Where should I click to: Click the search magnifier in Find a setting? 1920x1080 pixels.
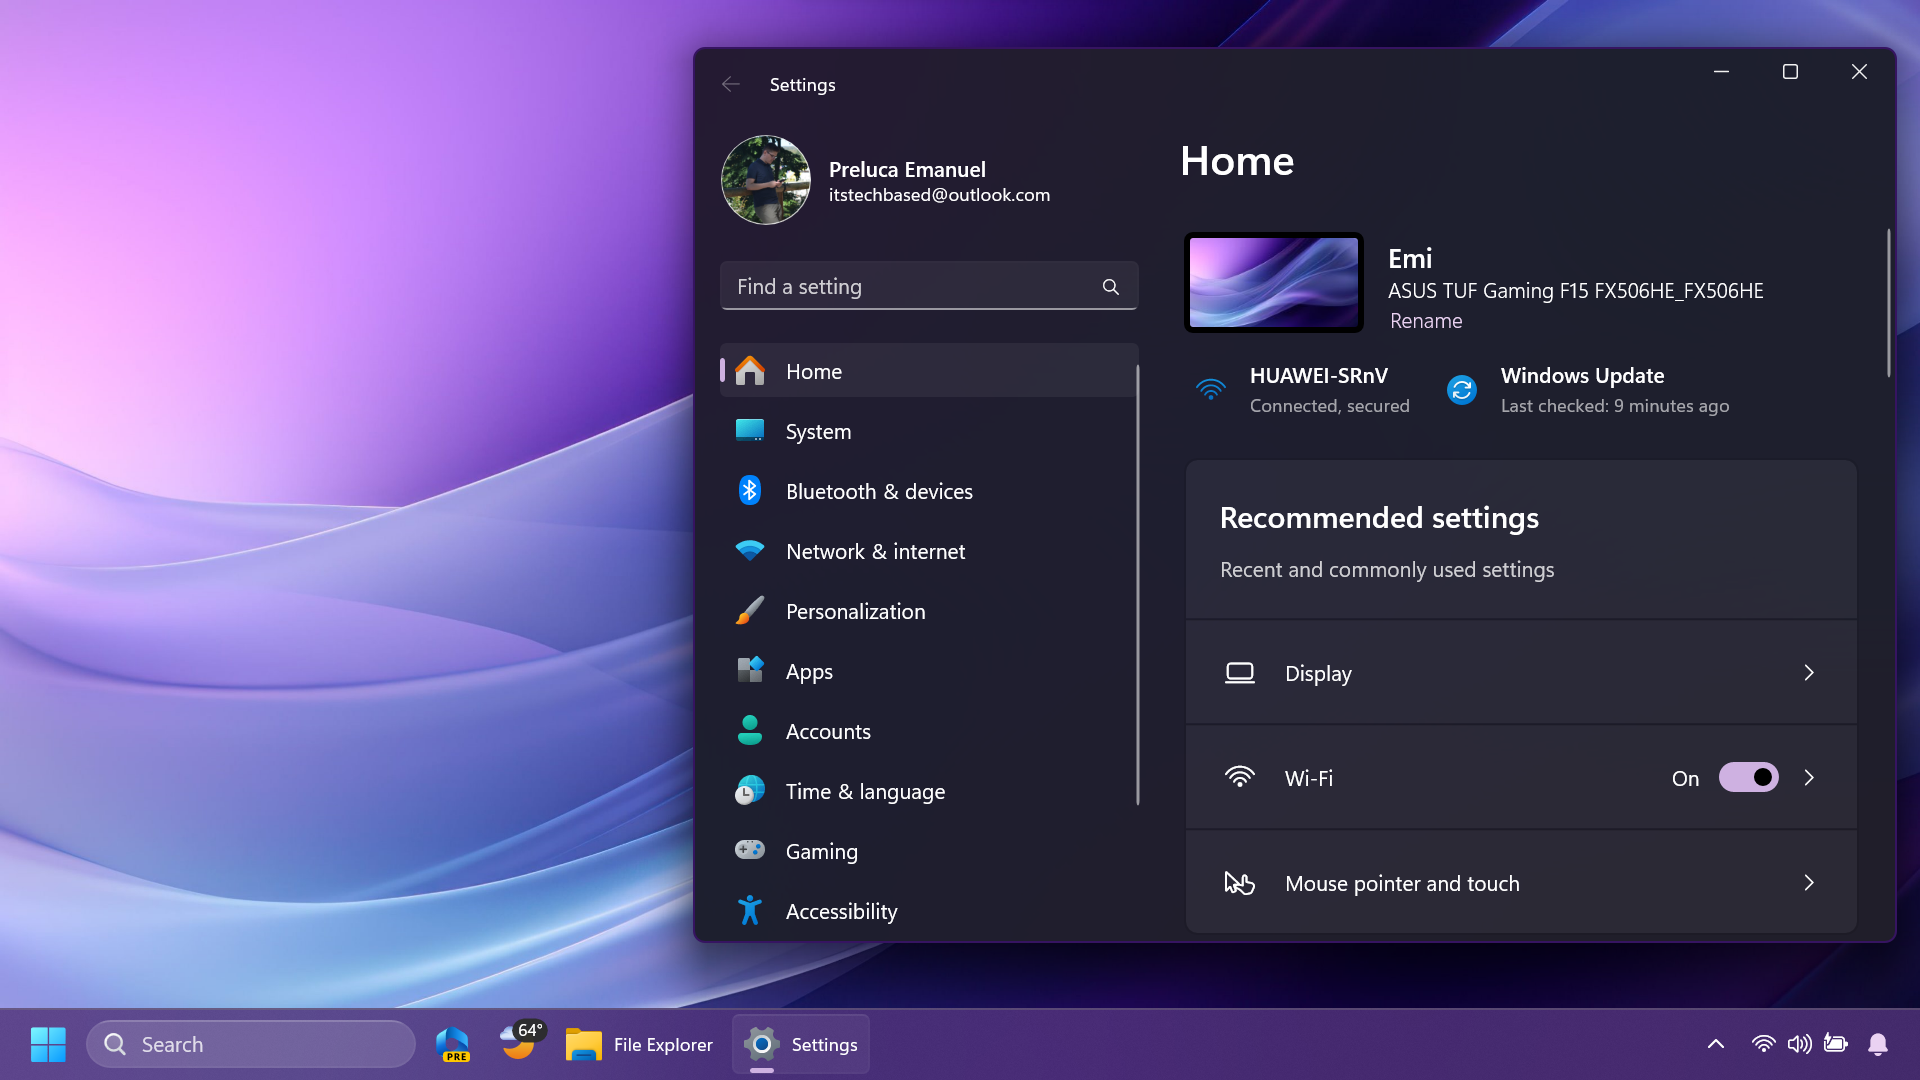pyautogui.click(x=1111, y=287)
